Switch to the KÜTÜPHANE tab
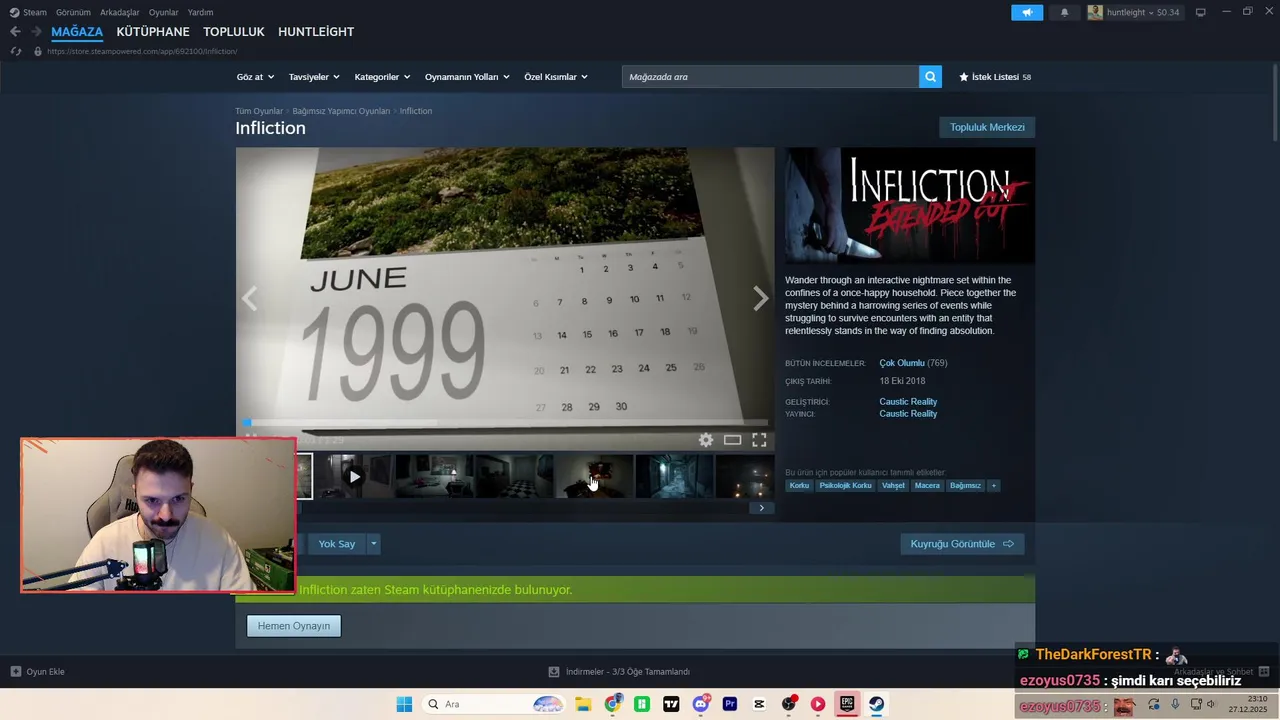 [153, 32]
